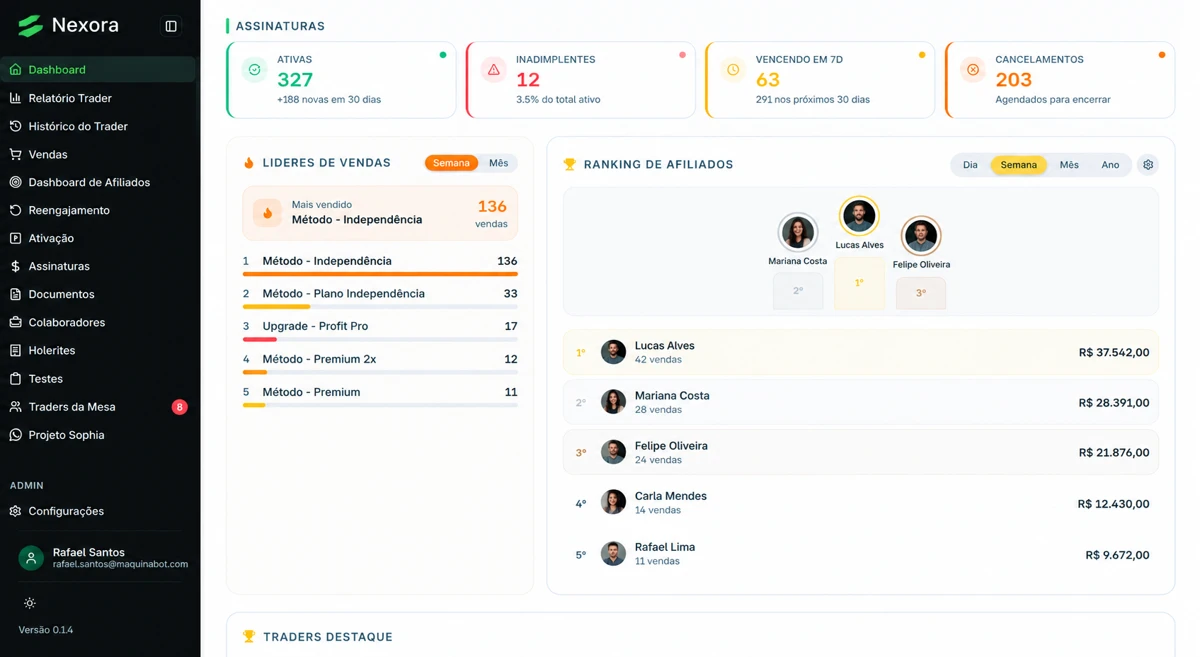Click the Método - Independência orange progress bar
The height and width of the screenshot is (657, 1200).
380,273
